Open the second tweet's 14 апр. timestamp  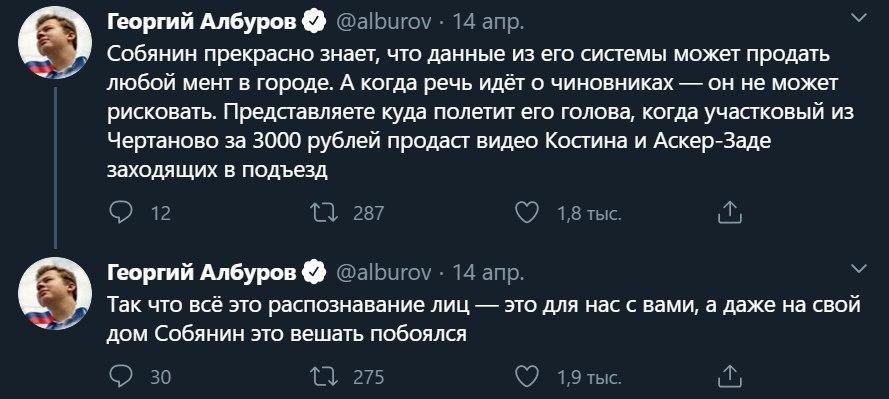pos(489,274)
